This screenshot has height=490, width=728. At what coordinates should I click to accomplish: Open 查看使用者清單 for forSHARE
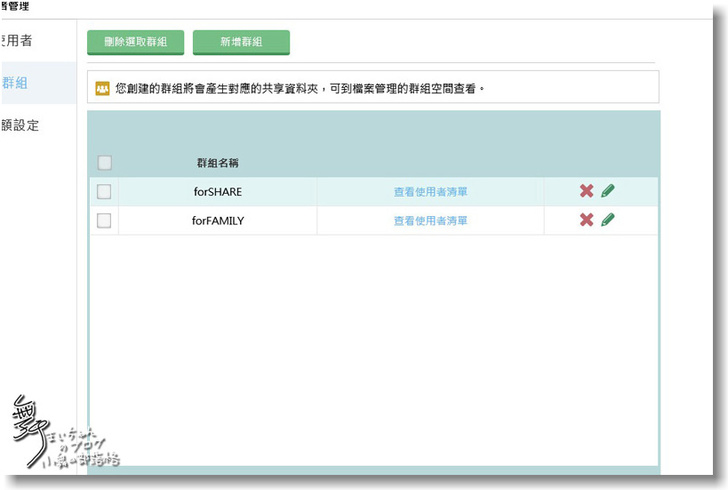430,192
